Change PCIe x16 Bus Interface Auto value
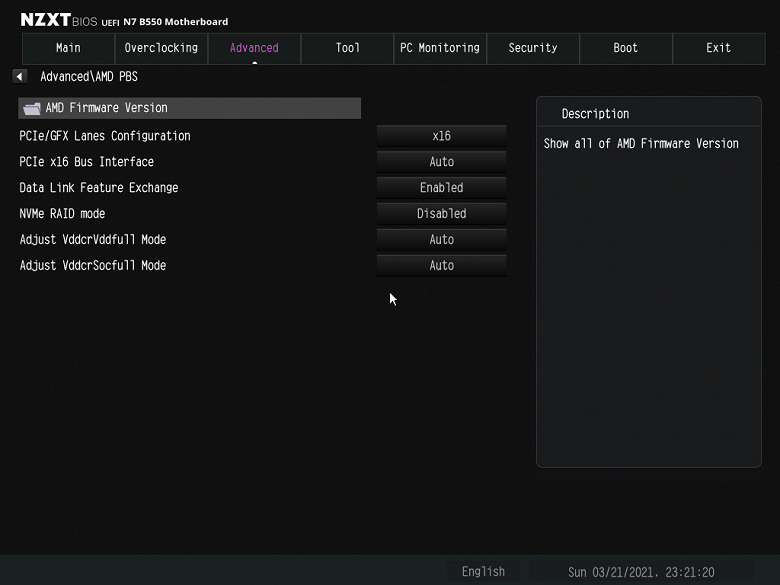 (x=442, y=162)
